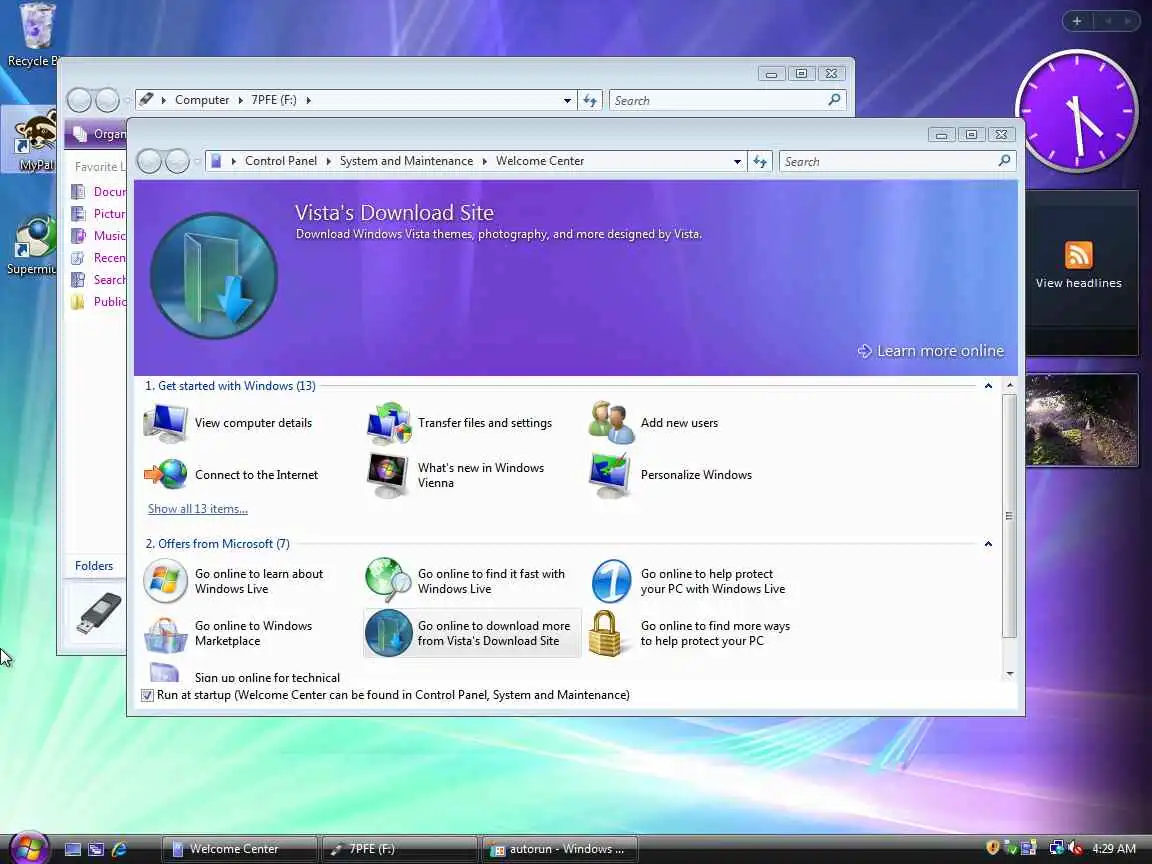The height and width of the screenshot is (864, 1152).
Task: Click the slideshow photo gadget thumbnail
Action: coord(1081,420)
